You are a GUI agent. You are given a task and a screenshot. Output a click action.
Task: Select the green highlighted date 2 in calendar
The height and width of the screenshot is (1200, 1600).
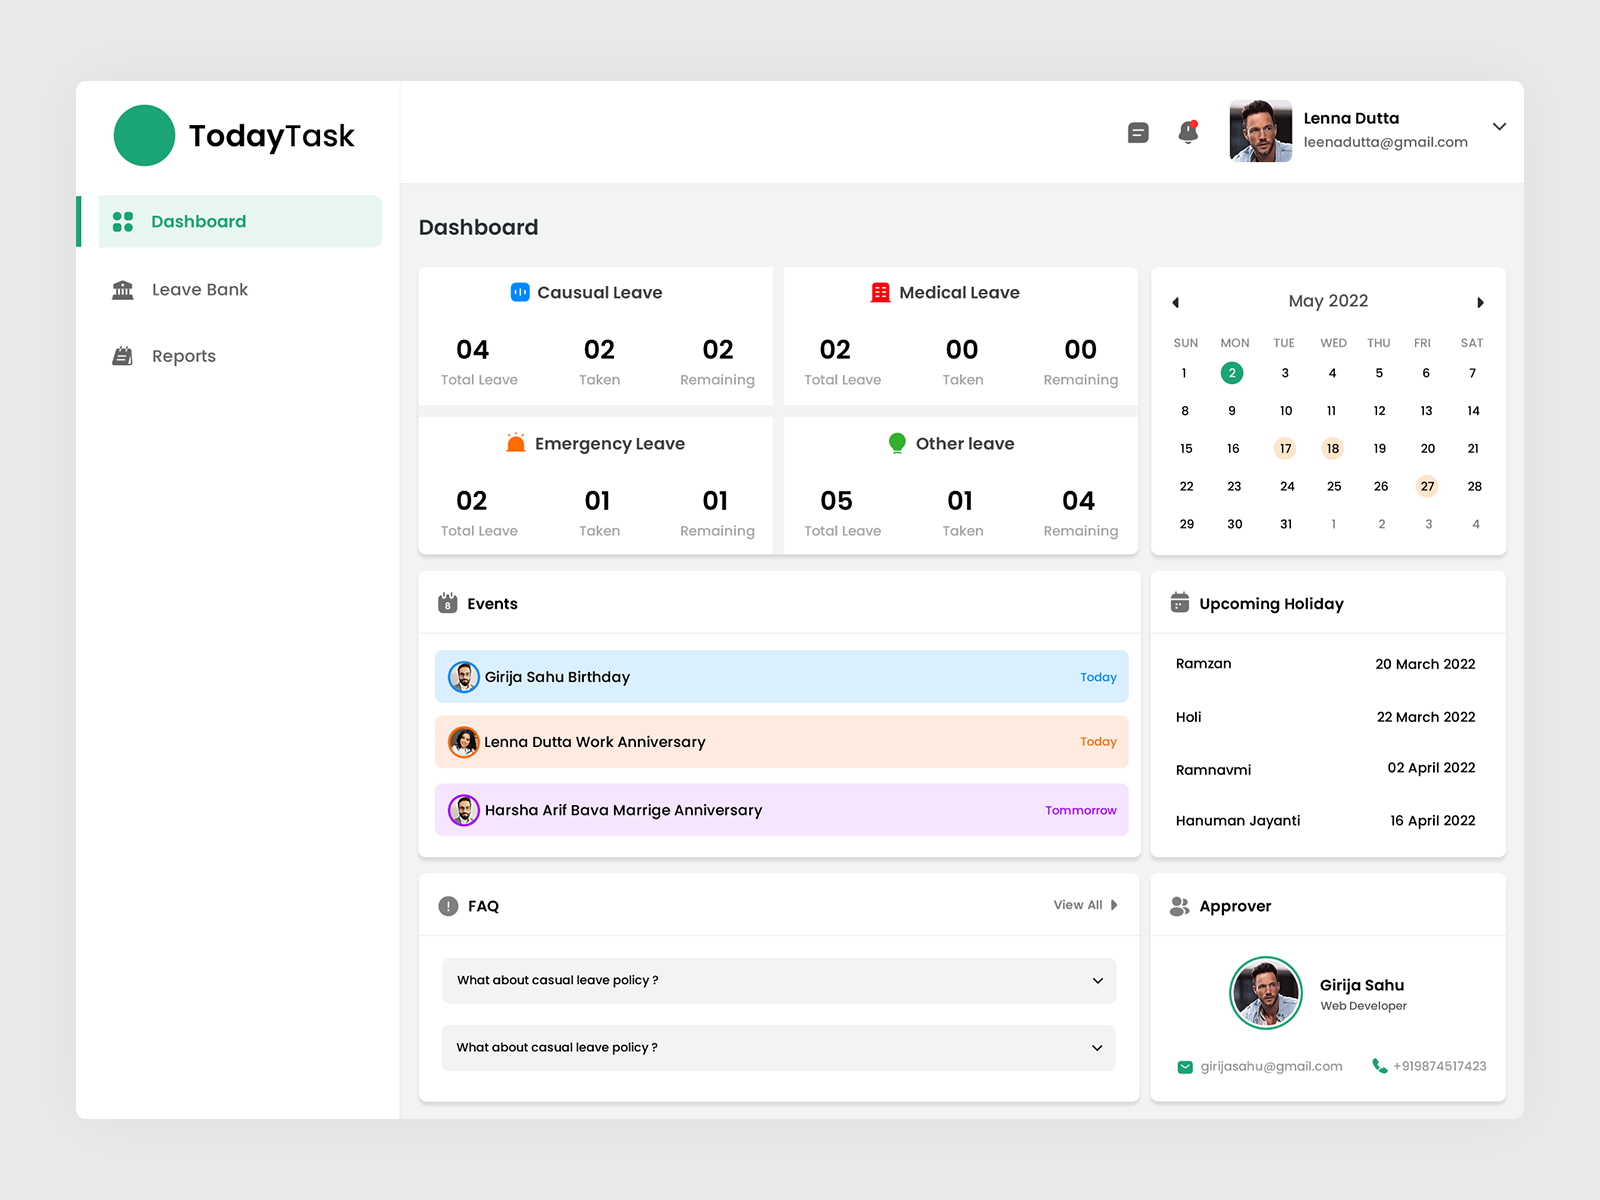pos(1232,373)
